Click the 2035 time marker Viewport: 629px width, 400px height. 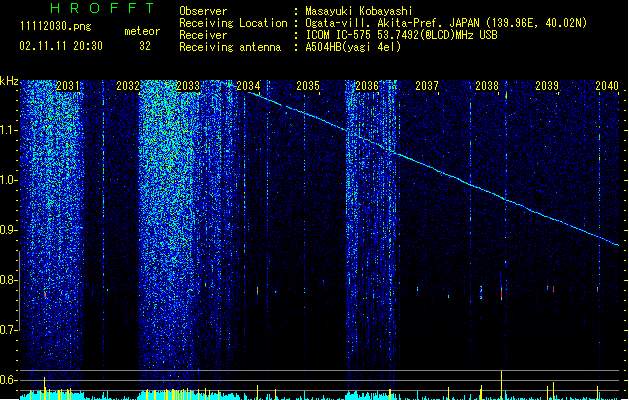(308, 86)
